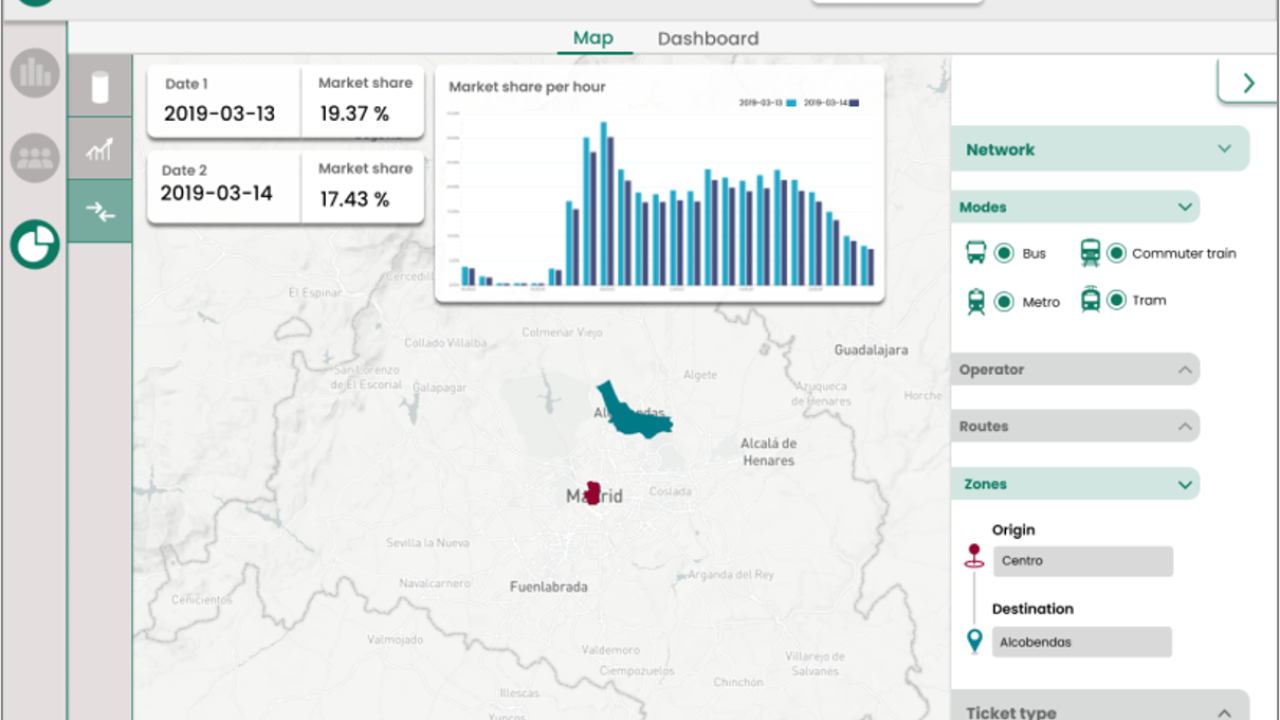Click the Origin field showing Centro
Image resolution: width=1280 pixels, height=720 pixels.
coord(1082,561)
